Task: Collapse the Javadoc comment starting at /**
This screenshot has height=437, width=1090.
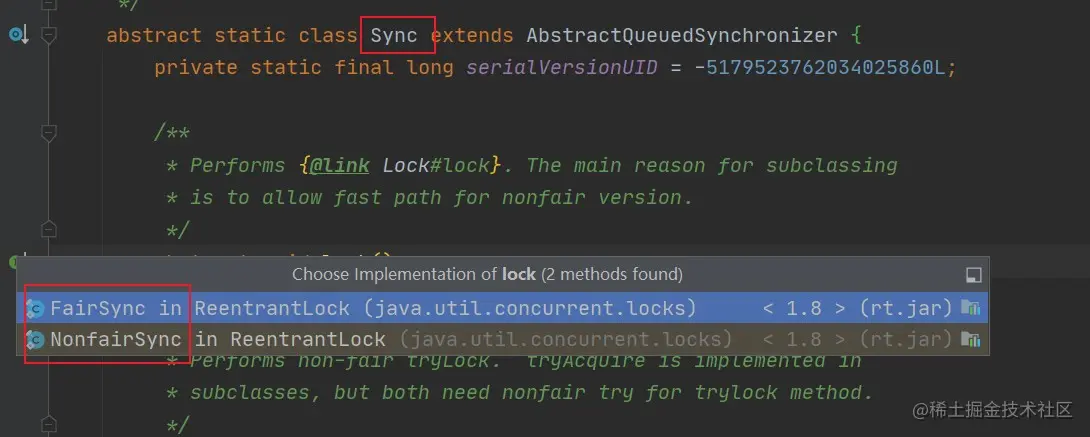Action: 48,133
